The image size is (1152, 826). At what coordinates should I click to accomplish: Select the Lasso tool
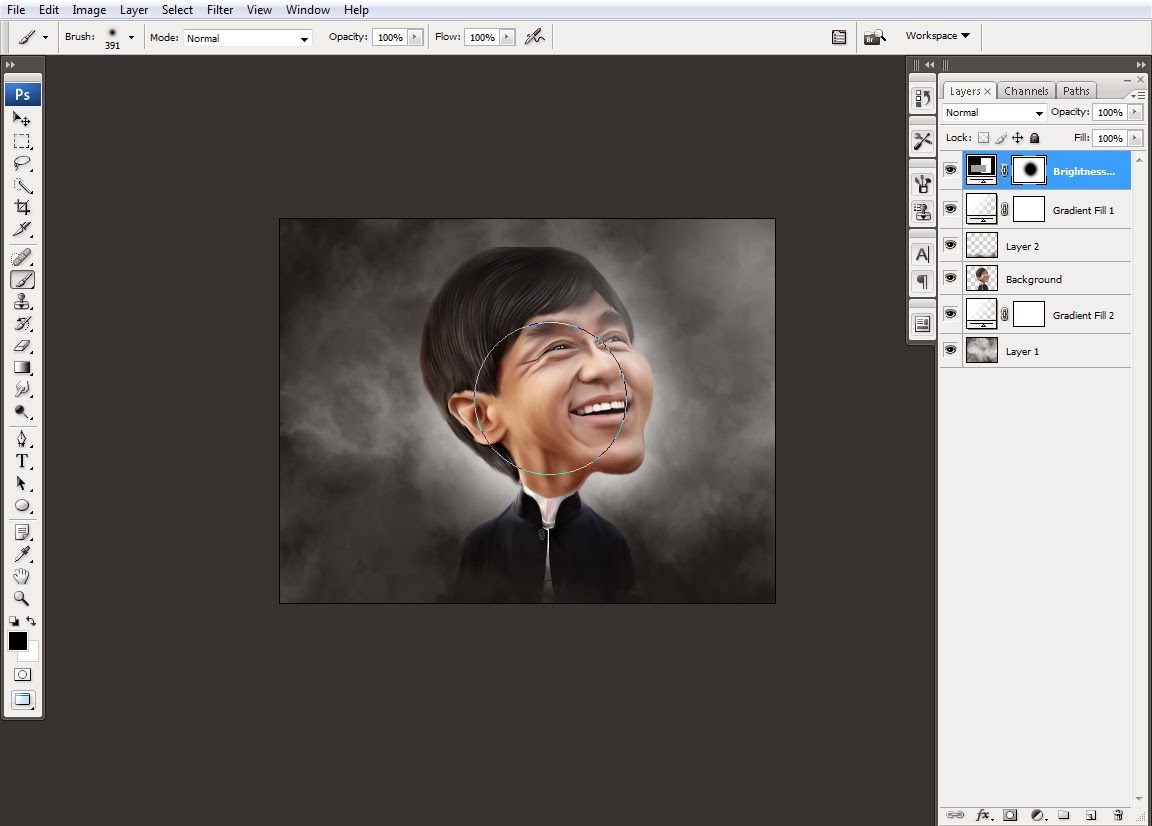[x=22, y=163]
